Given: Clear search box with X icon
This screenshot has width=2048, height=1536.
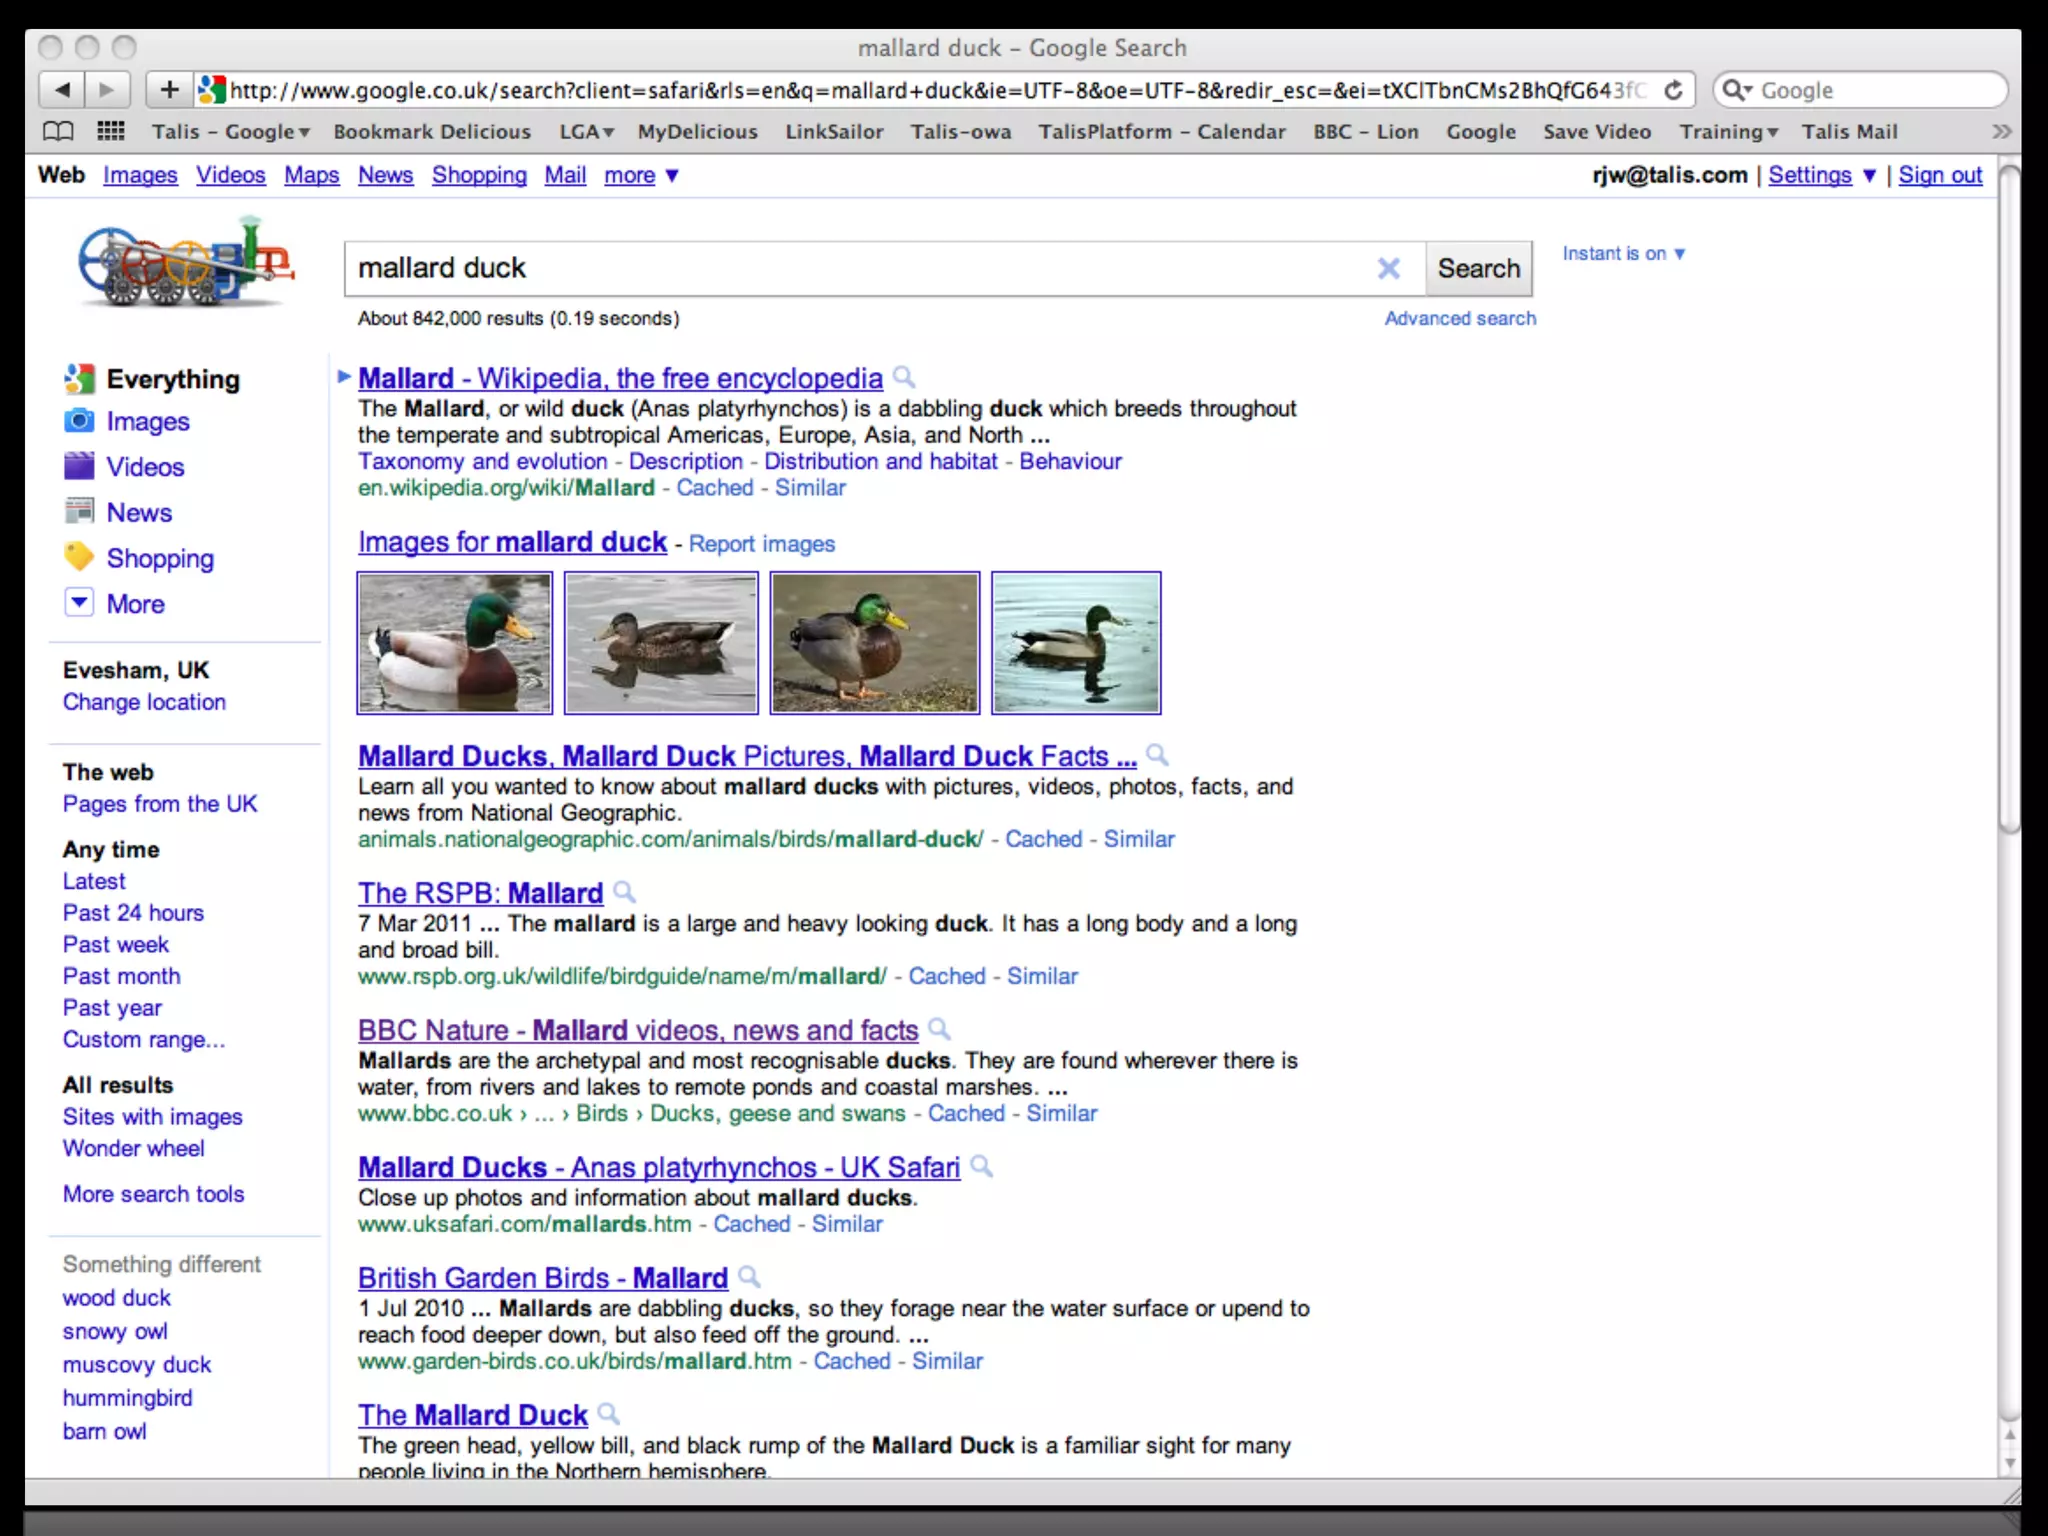Looking at the screenshot, I should (1388, 268).
